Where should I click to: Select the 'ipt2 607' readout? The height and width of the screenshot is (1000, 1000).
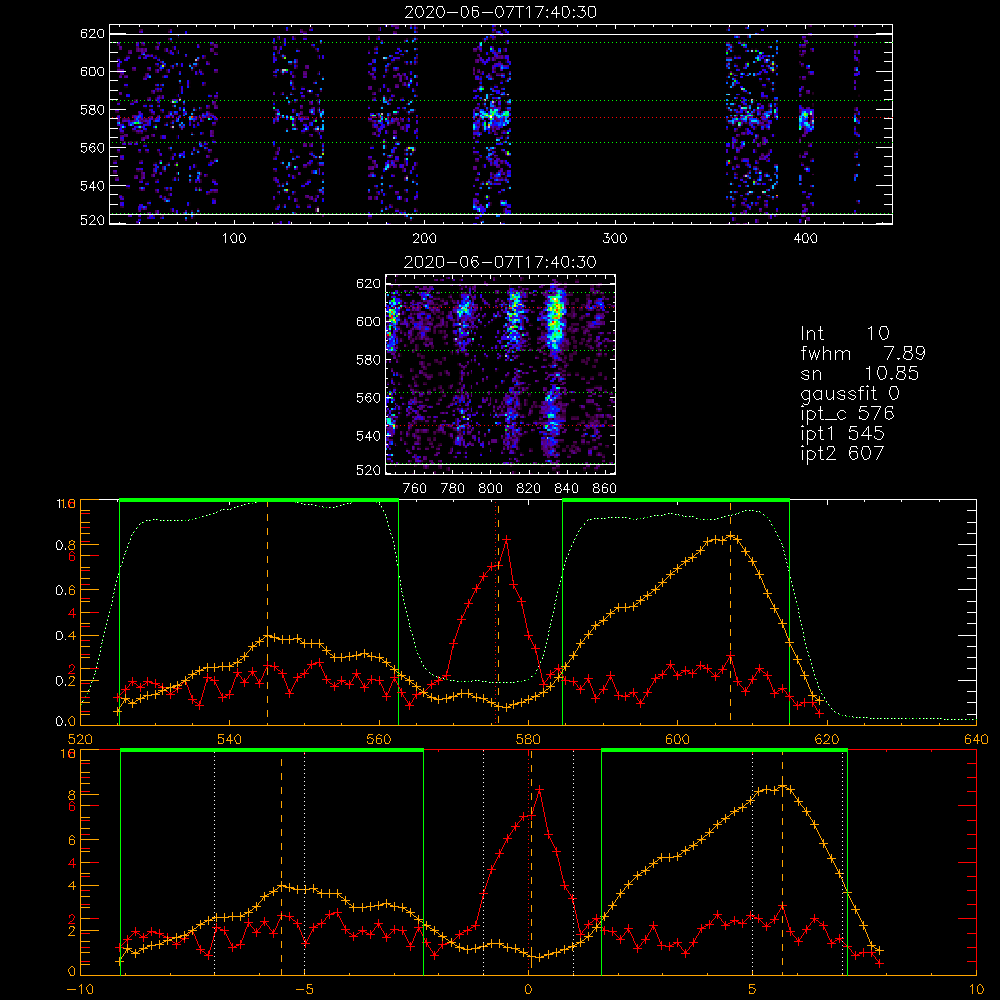[842, 453]
